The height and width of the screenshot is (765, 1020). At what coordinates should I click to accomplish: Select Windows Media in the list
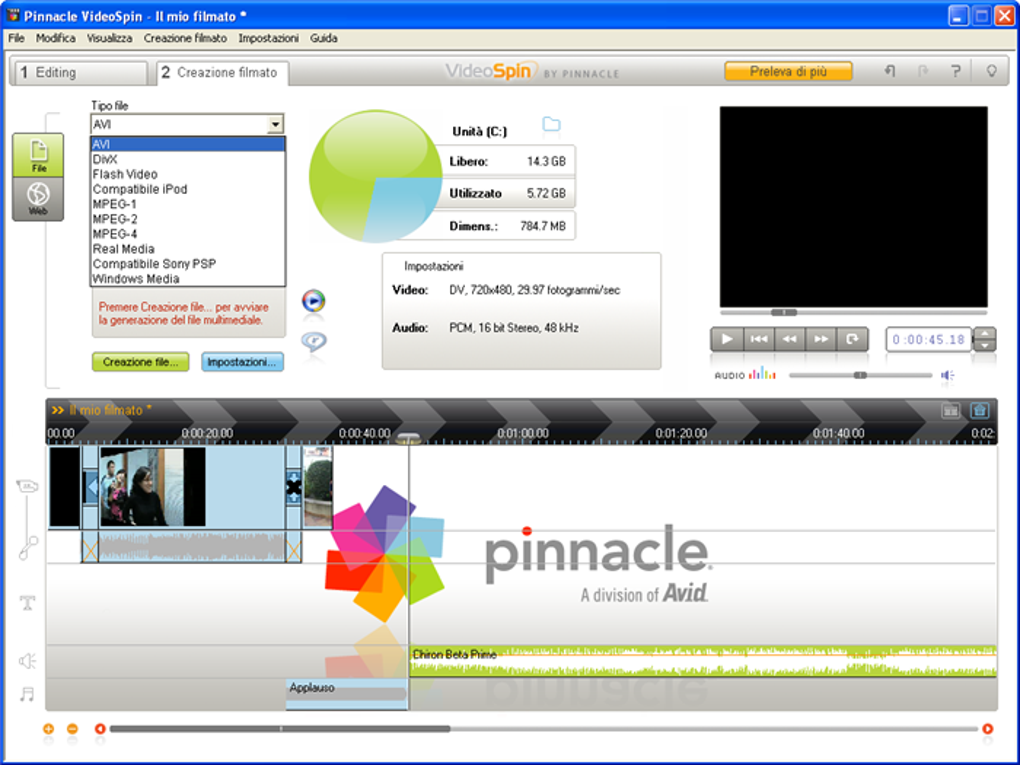tap(136, 279)
